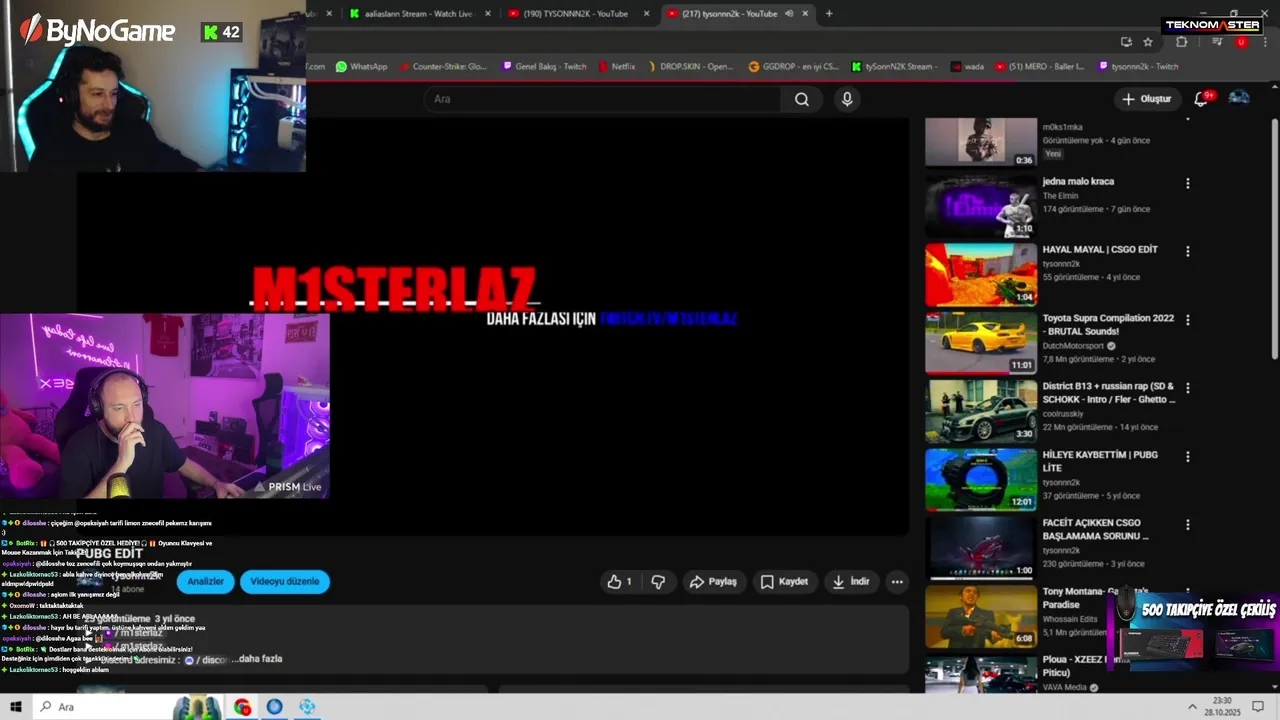
Task: Download the video with İndir
Action: (x=851, y=582)
